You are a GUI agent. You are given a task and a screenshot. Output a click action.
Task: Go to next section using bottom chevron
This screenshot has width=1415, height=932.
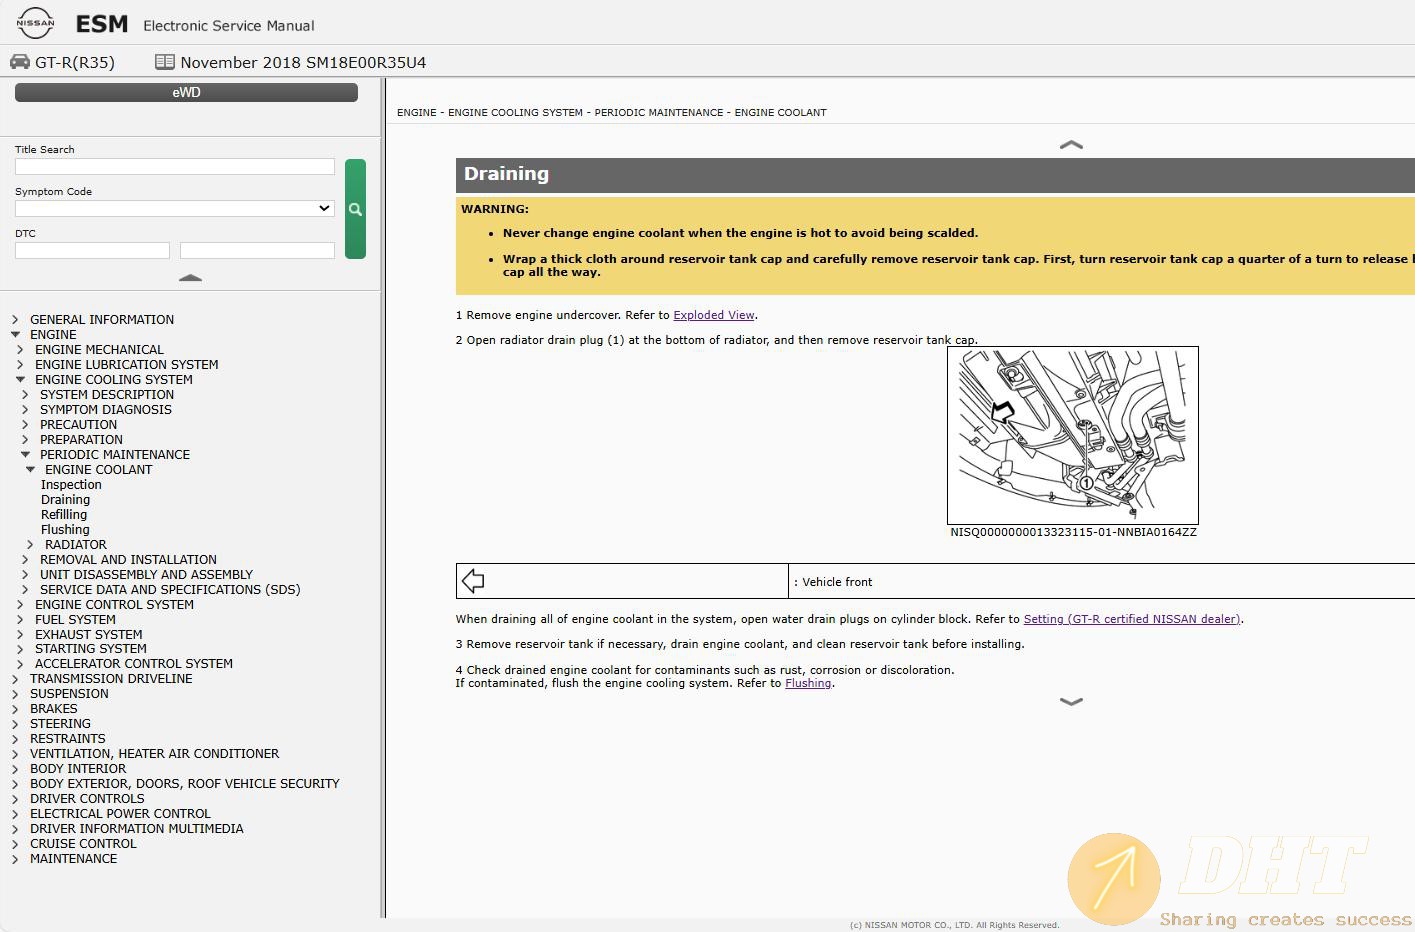[x=1071, y=702]
